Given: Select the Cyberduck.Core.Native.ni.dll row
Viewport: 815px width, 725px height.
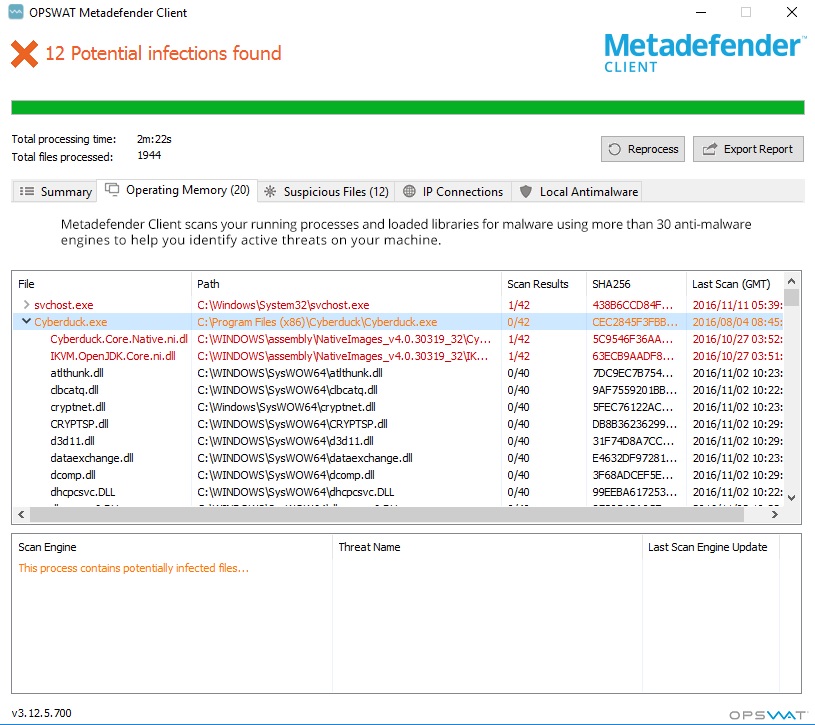Looking at the screenshot, I should point(398,339).
